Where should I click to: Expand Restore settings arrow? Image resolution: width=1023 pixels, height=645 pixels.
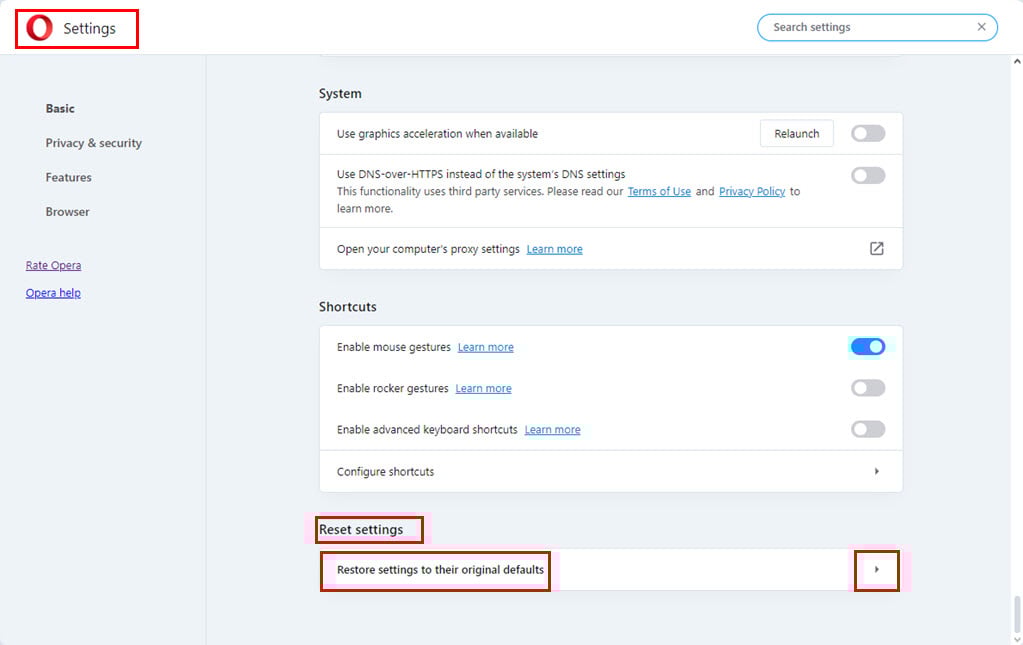pyautogui.click(x=876, y=569)
